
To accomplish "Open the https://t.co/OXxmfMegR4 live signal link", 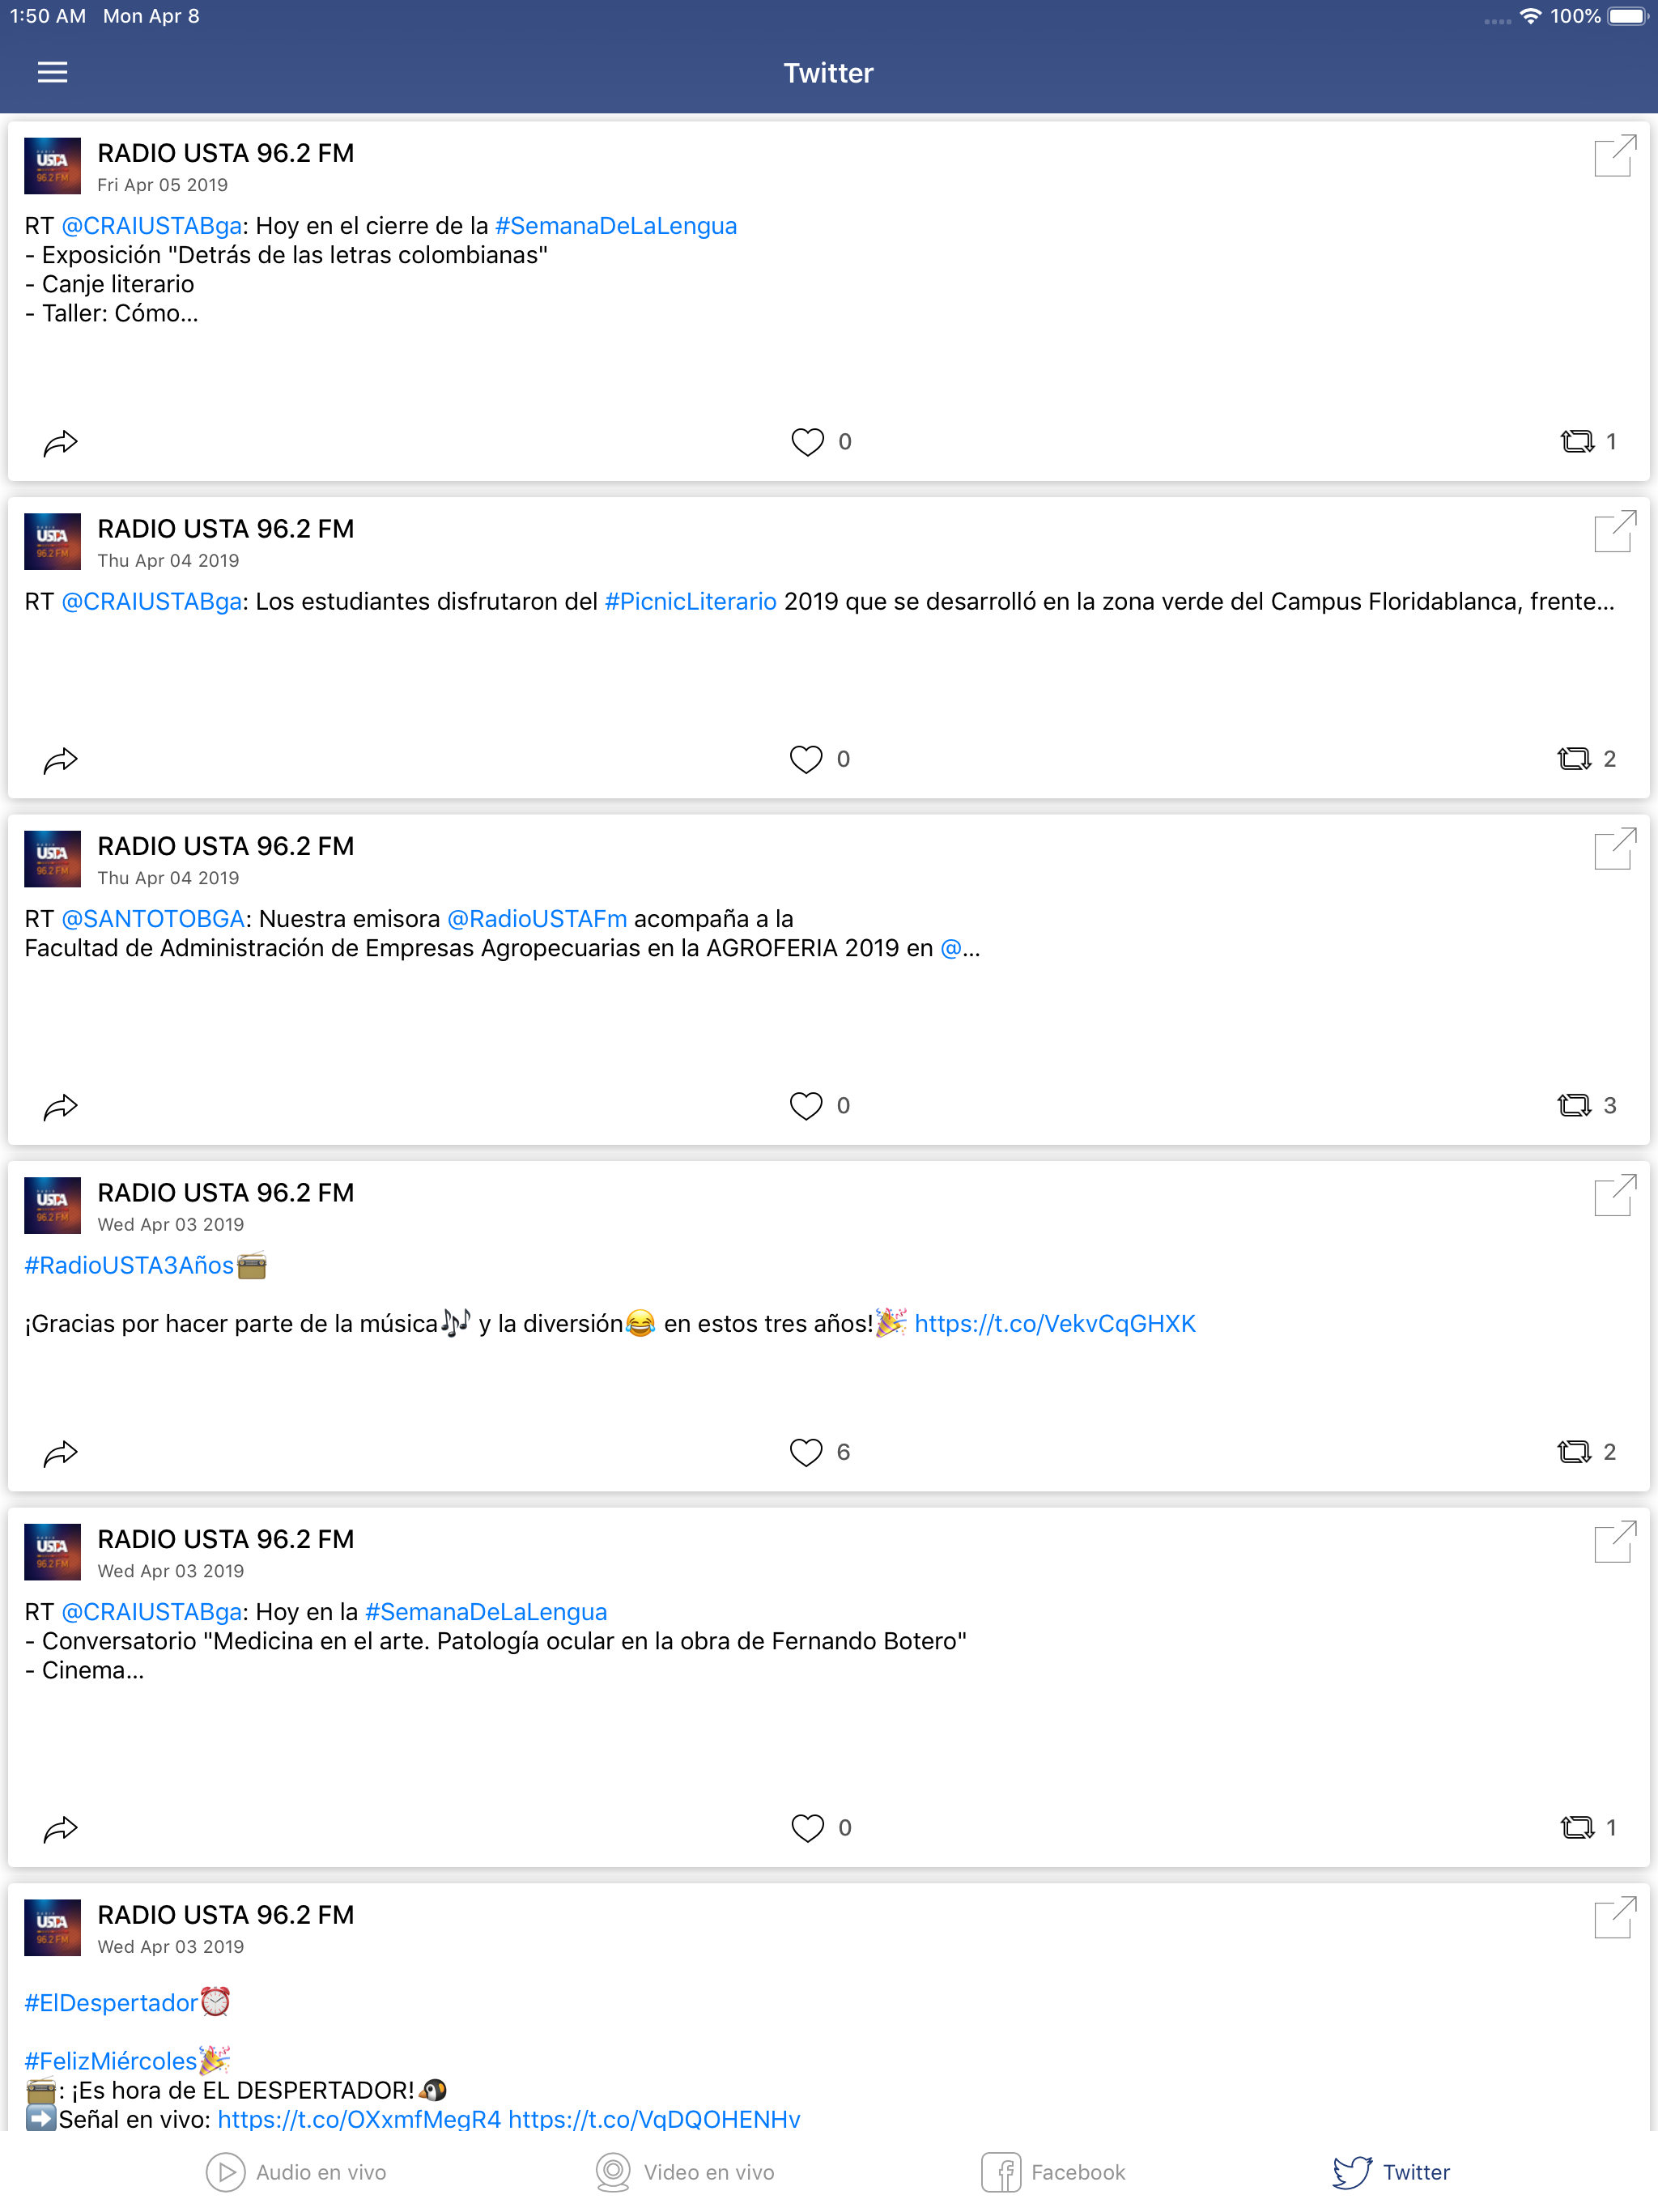I will 359,2119.
